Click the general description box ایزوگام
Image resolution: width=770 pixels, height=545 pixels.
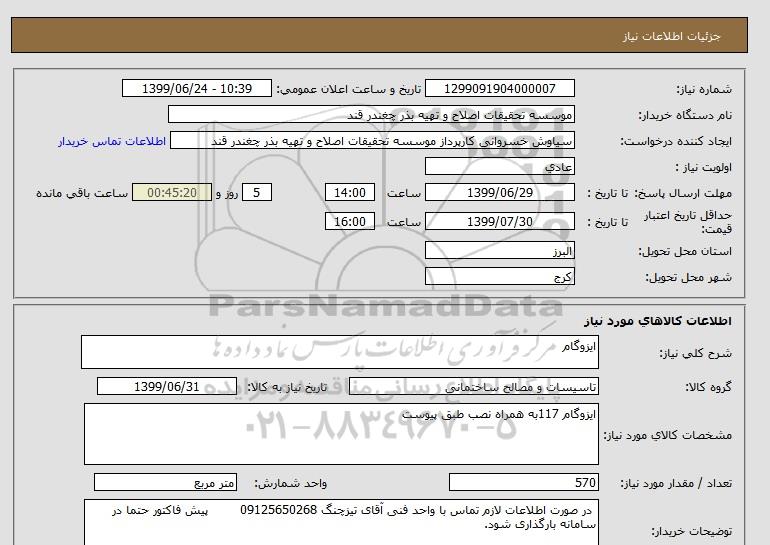(x=340, y=352)
